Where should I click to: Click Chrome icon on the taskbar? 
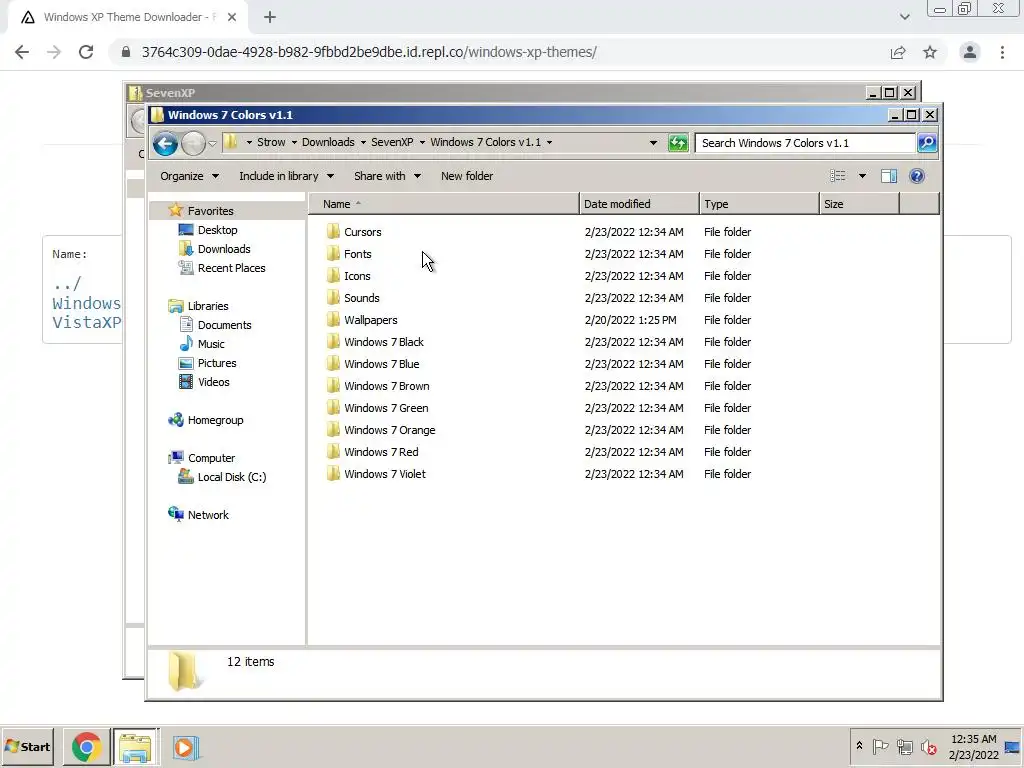[x=86, y=747]
